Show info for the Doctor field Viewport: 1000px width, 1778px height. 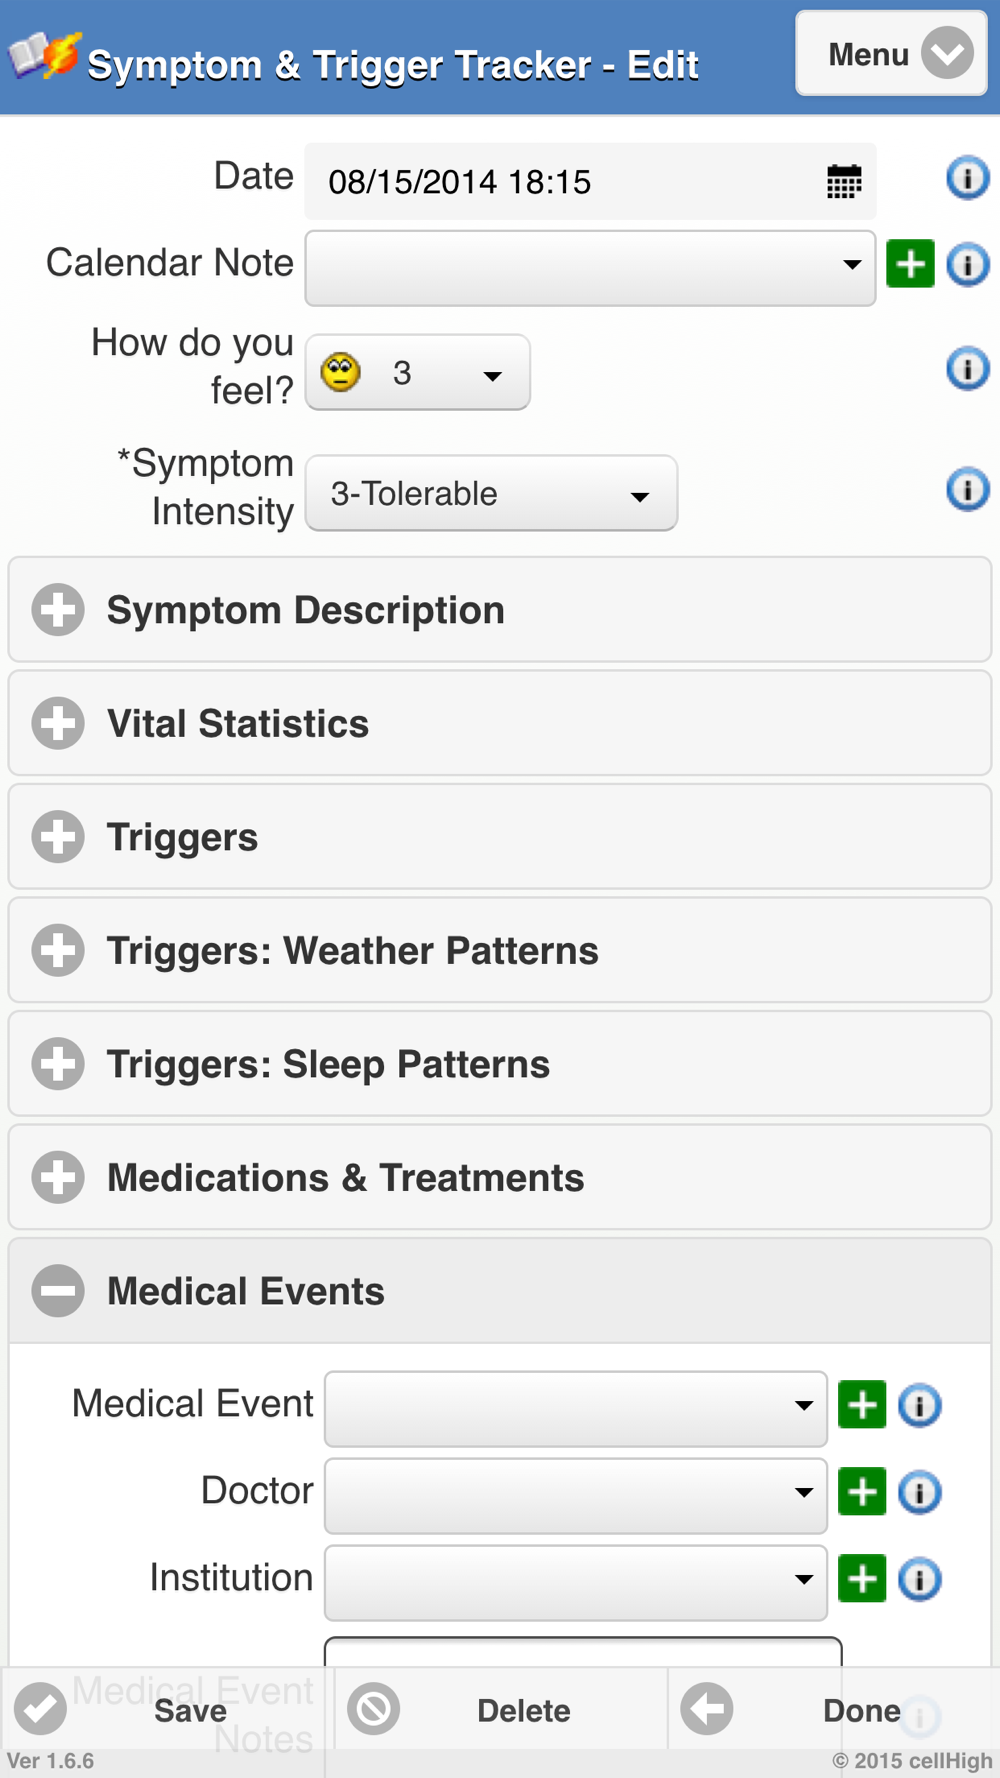[919, 1492]
